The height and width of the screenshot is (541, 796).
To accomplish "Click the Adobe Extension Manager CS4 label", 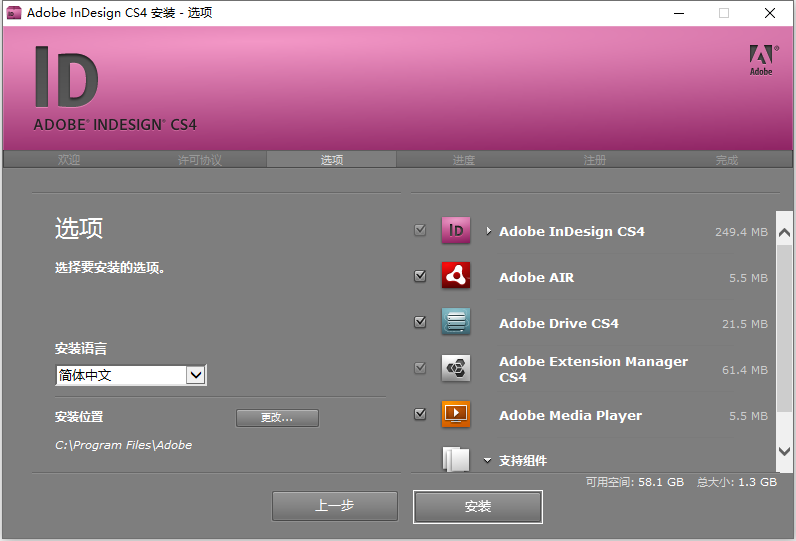I will (x=593, y=369).
